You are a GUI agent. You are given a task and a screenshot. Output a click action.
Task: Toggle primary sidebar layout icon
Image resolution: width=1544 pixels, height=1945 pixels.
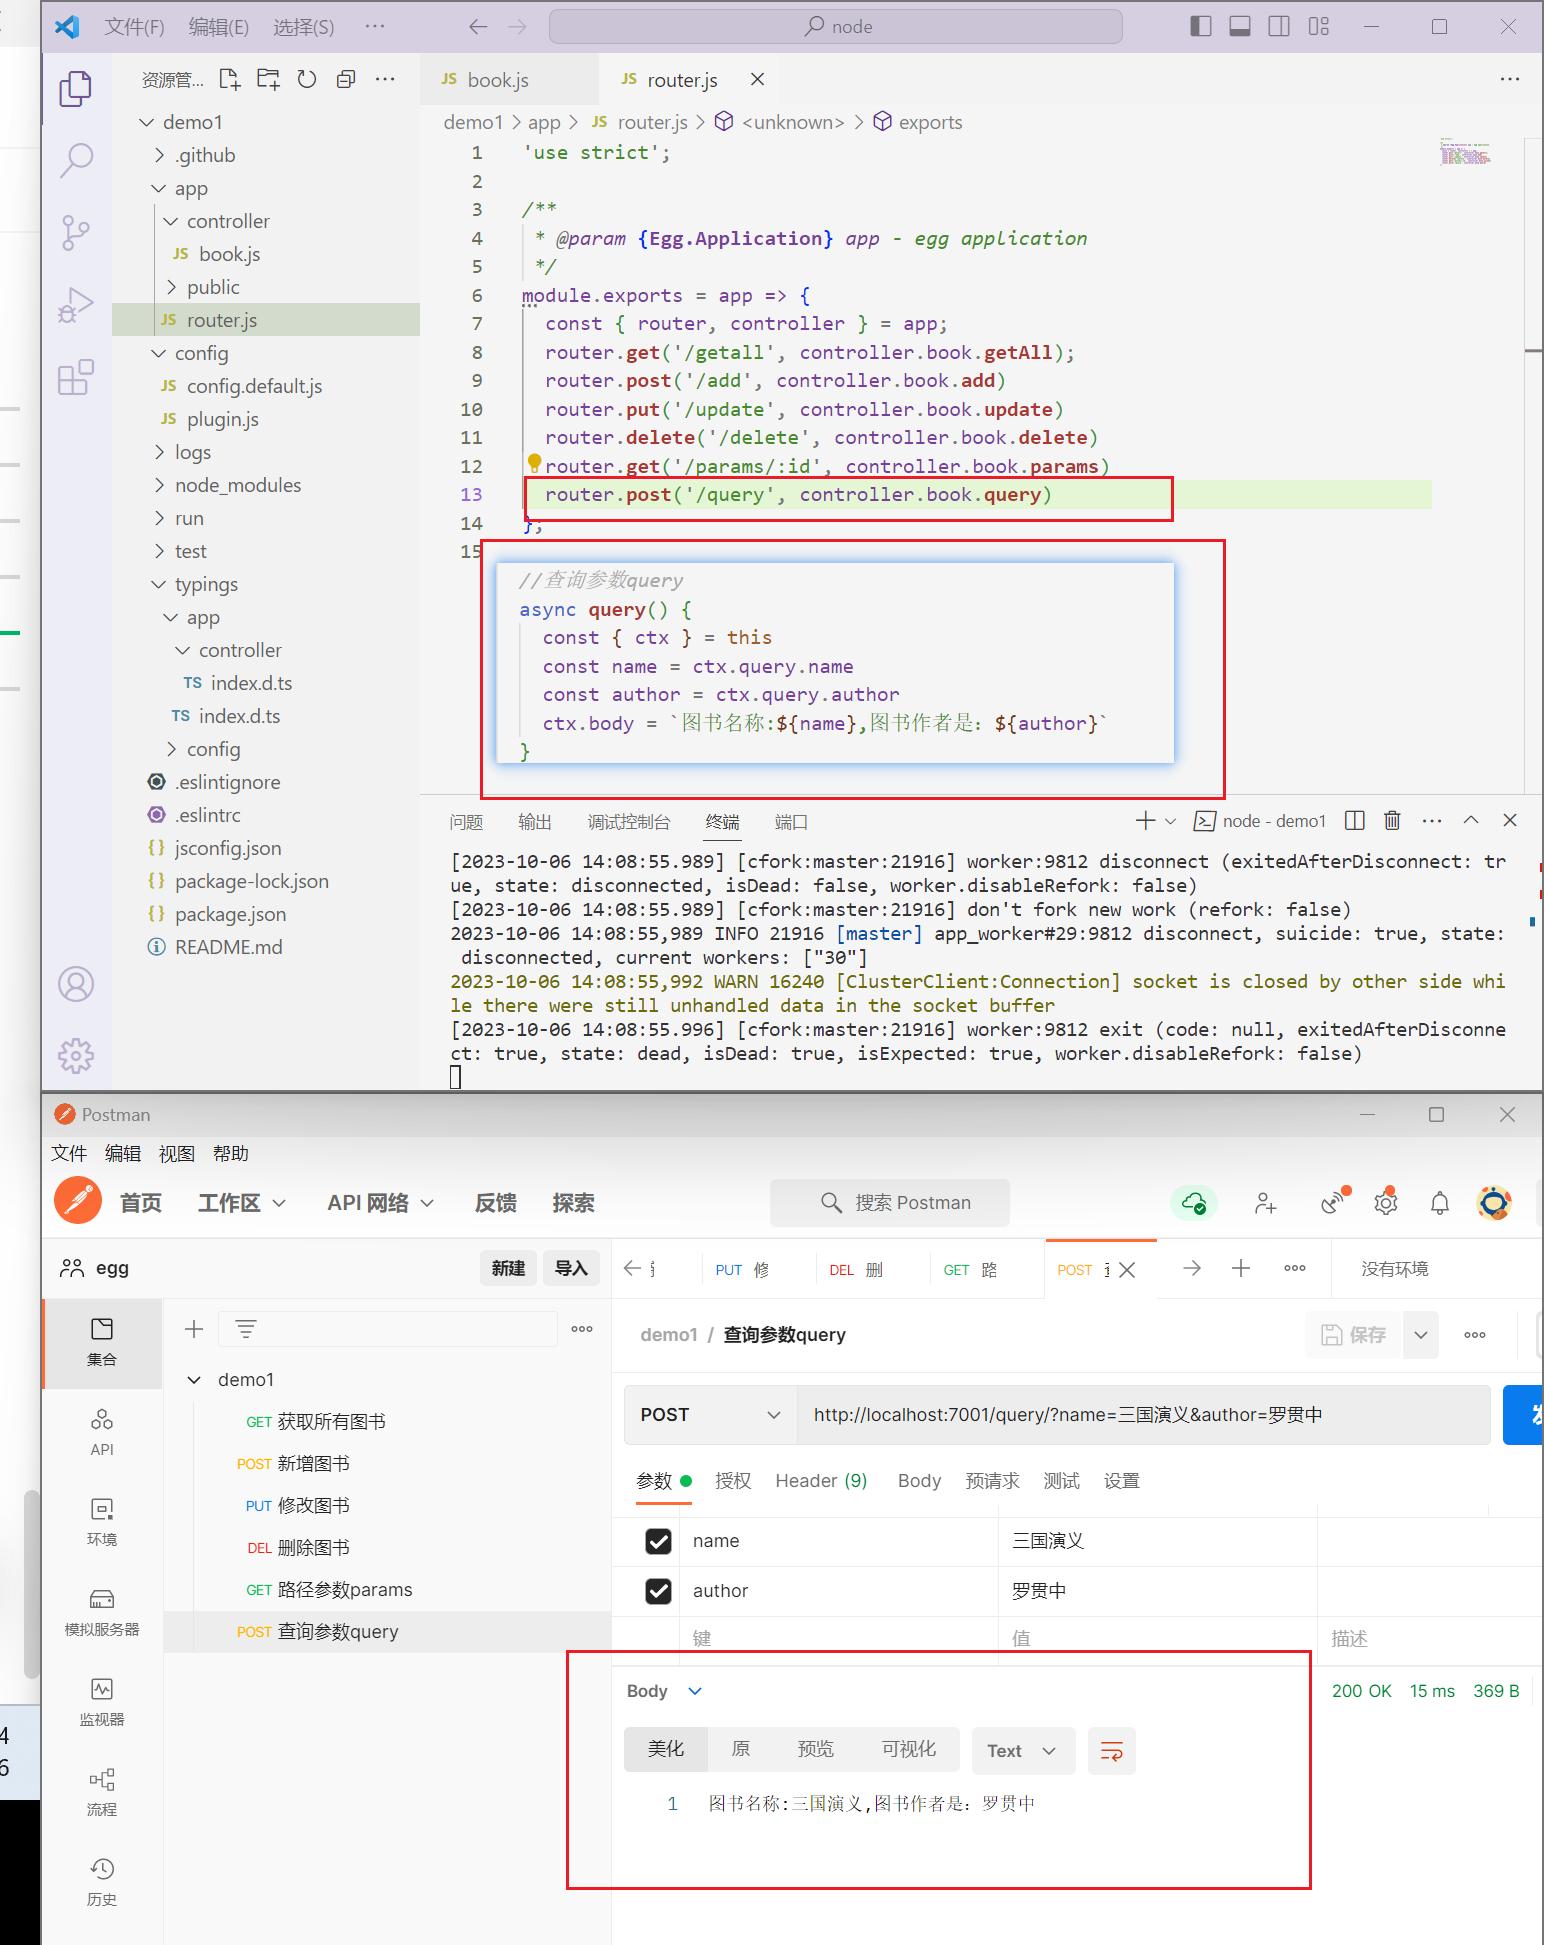pos(1201,26)
